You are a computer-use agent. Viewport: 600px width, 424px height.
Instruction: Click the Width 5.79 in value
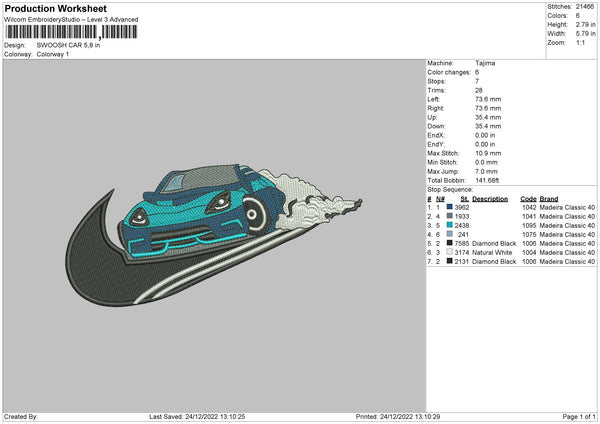click(x=585, y=34)
